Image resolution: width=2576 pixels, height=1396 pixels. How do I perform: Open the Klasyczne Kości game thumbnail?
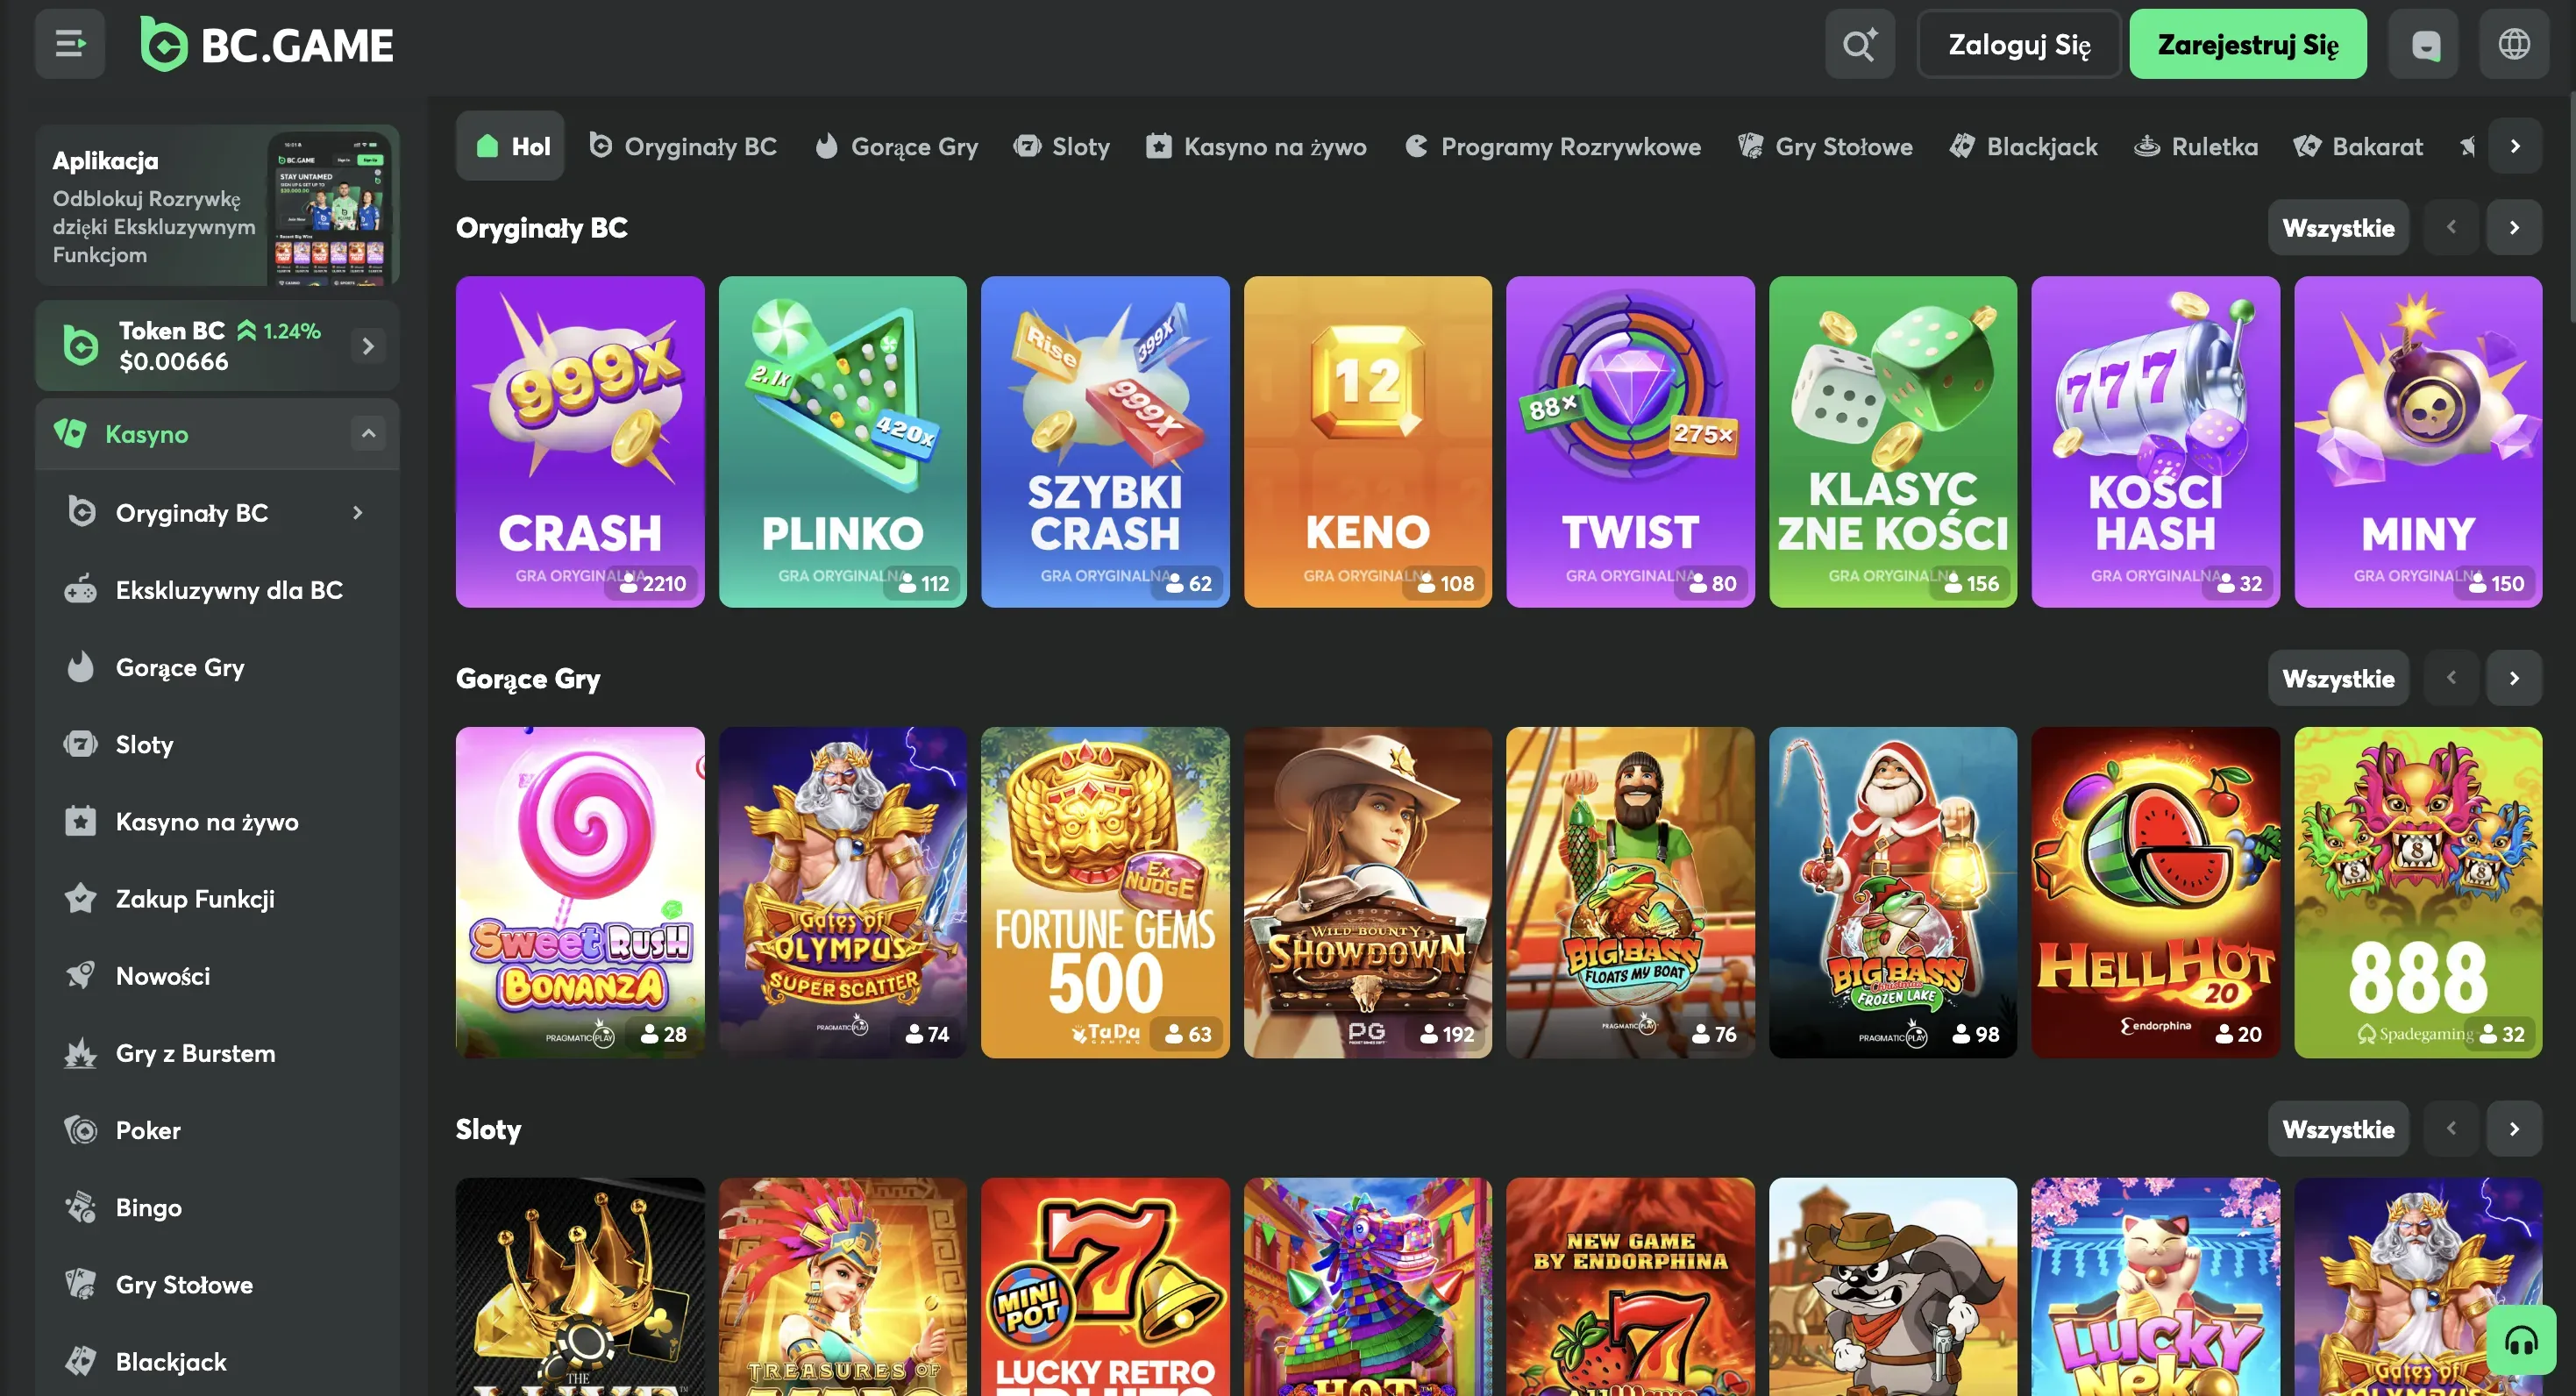coord(1893,441)
